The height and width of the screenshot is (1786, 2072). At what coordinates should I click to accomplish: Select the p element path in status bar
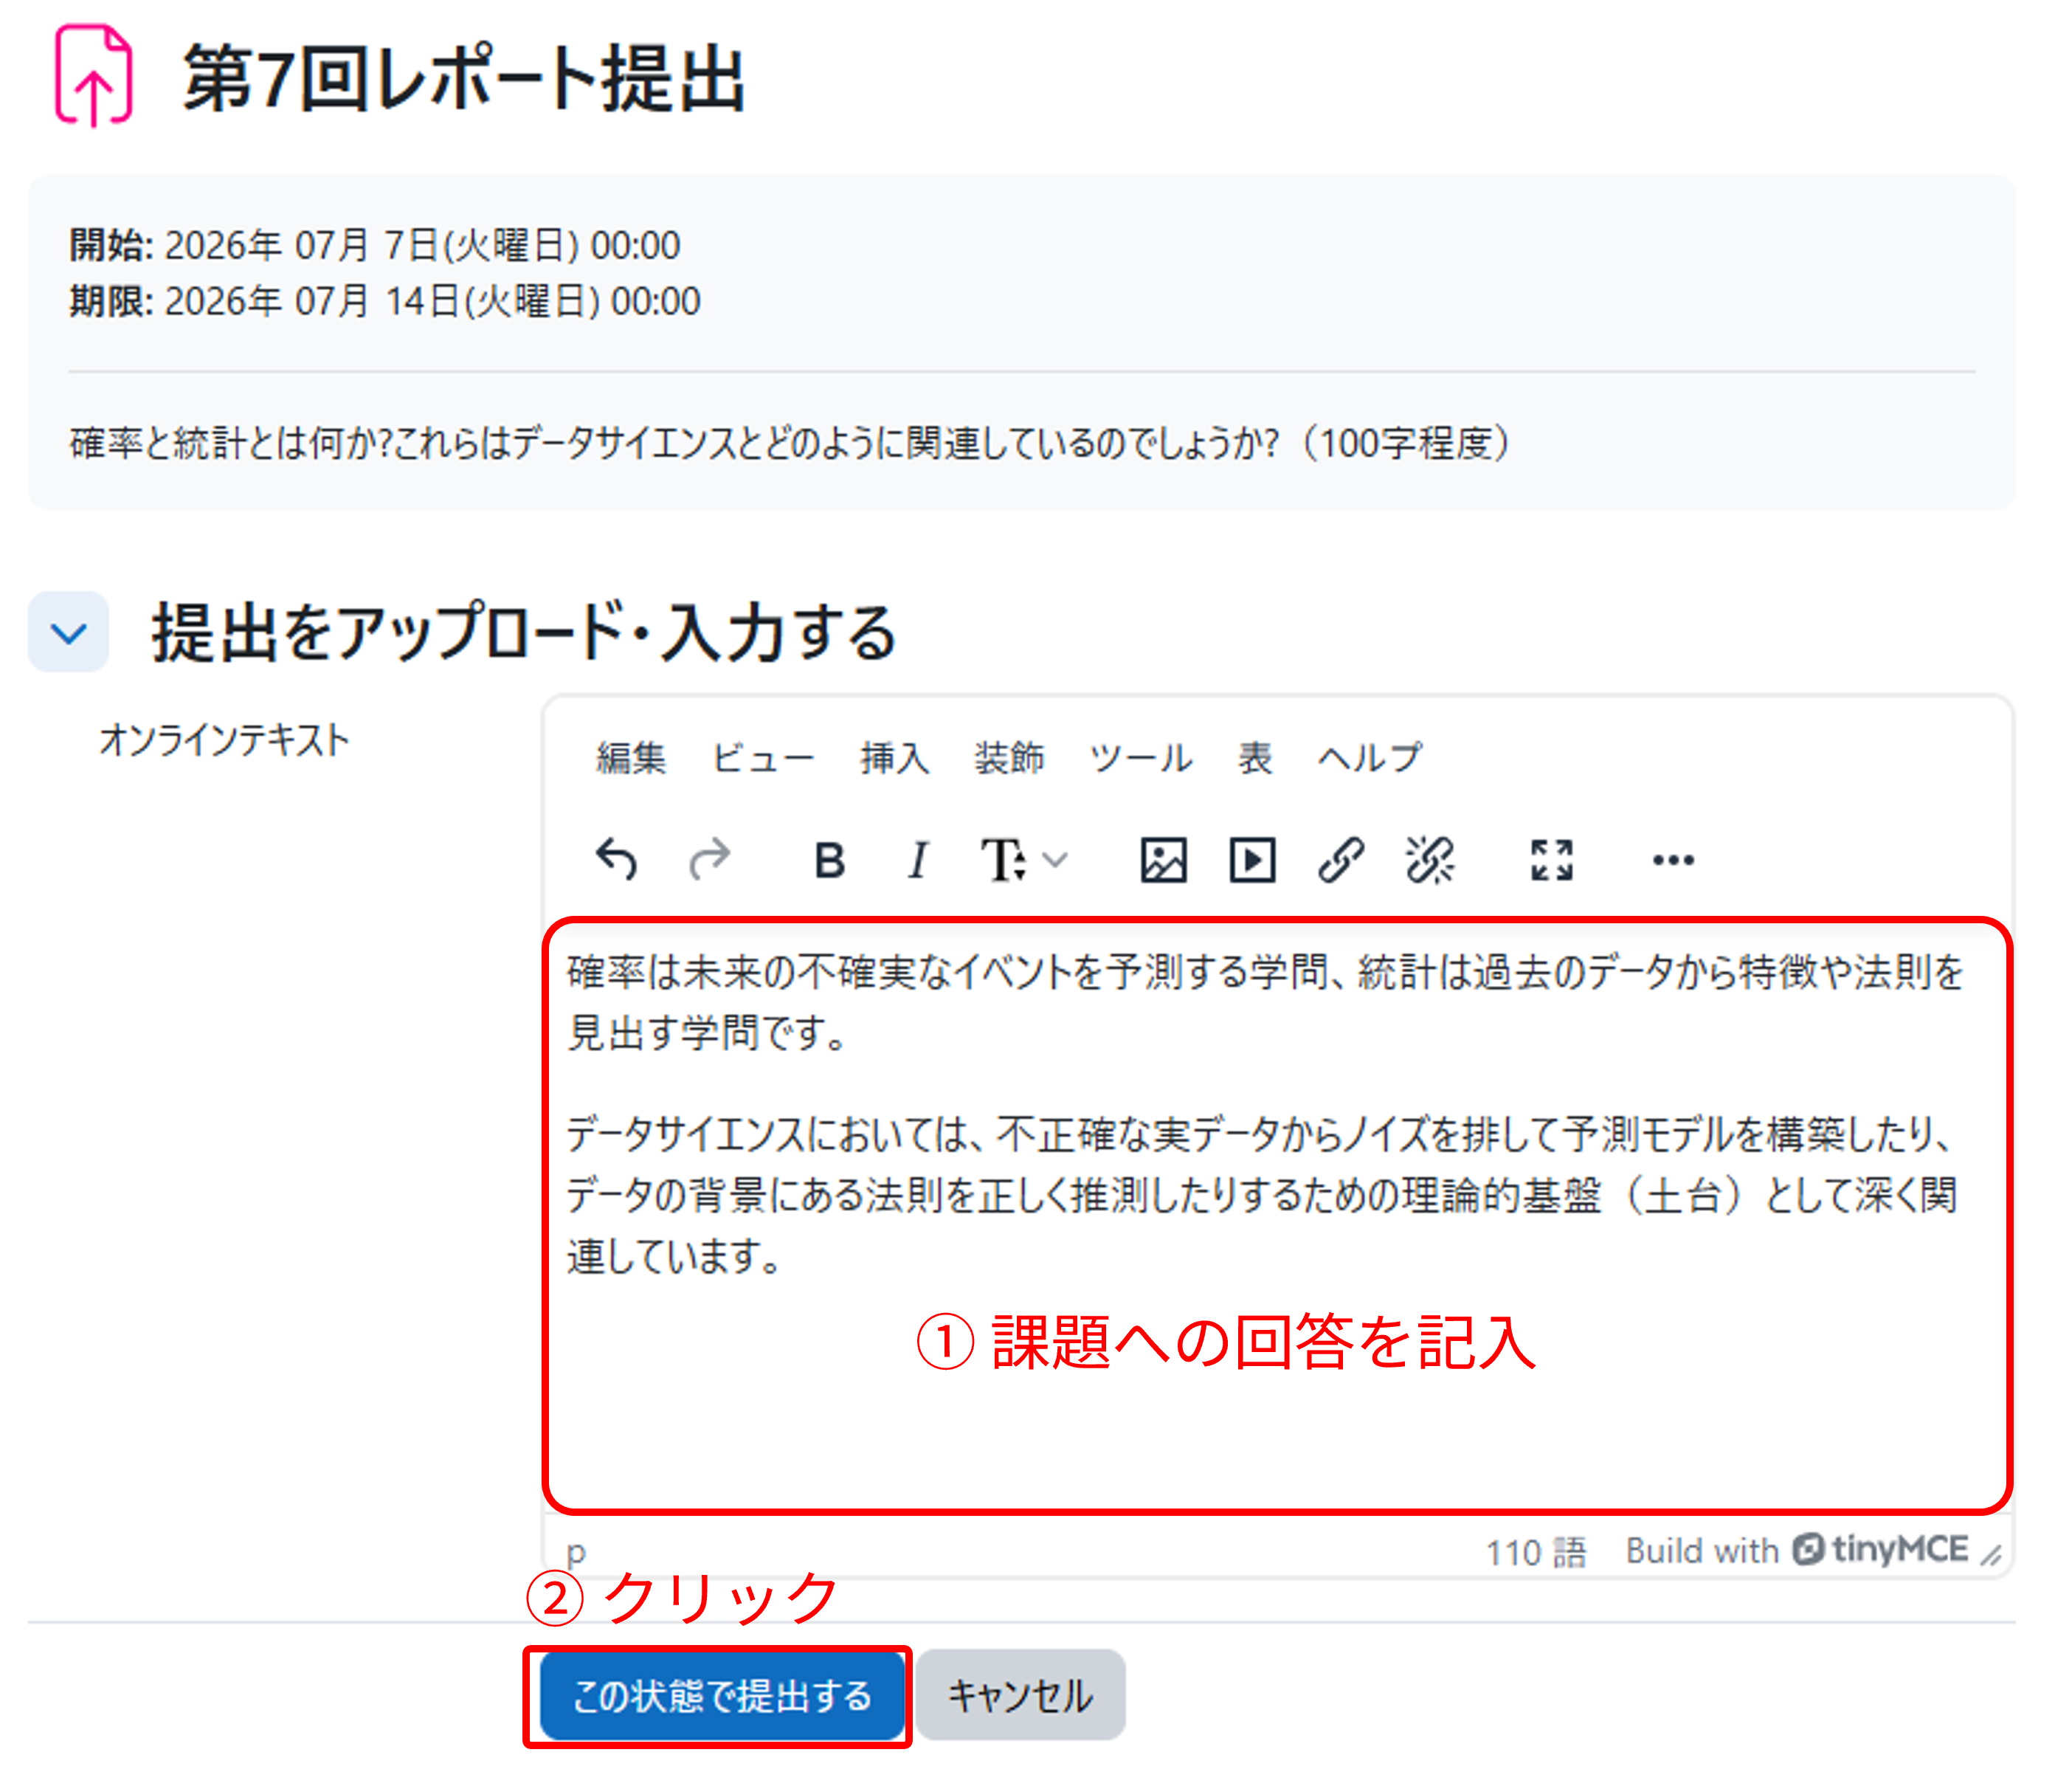coord(576,1551)
